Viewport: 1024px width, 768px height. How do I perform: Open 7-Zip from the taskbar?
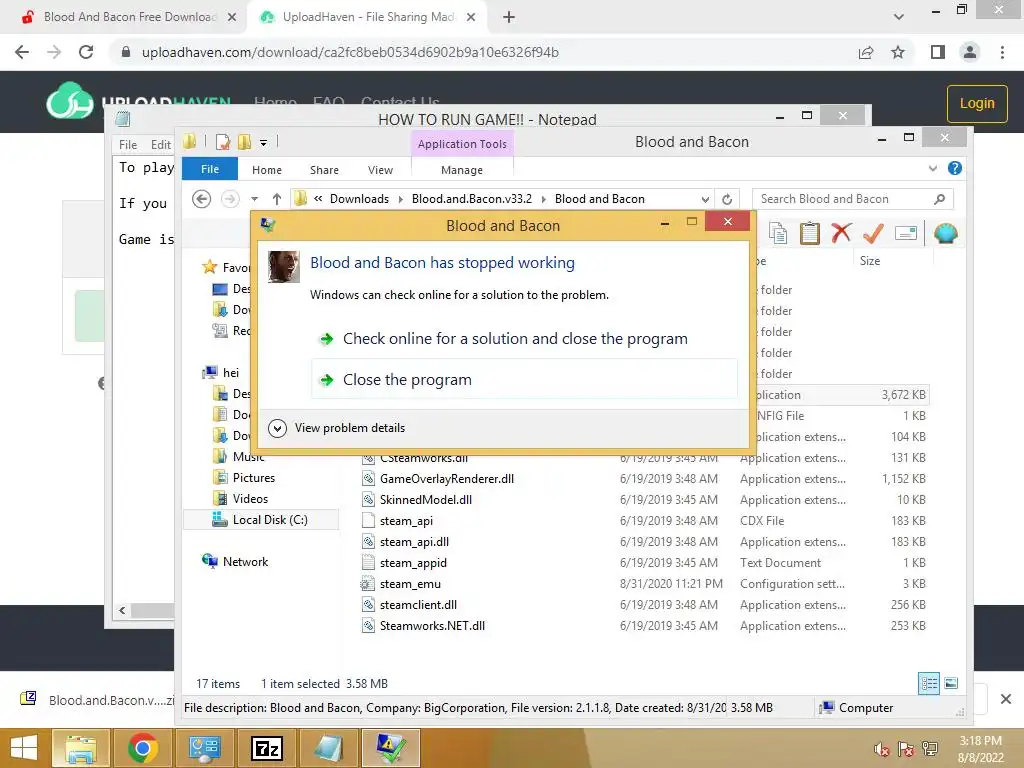tap(267, 748)
